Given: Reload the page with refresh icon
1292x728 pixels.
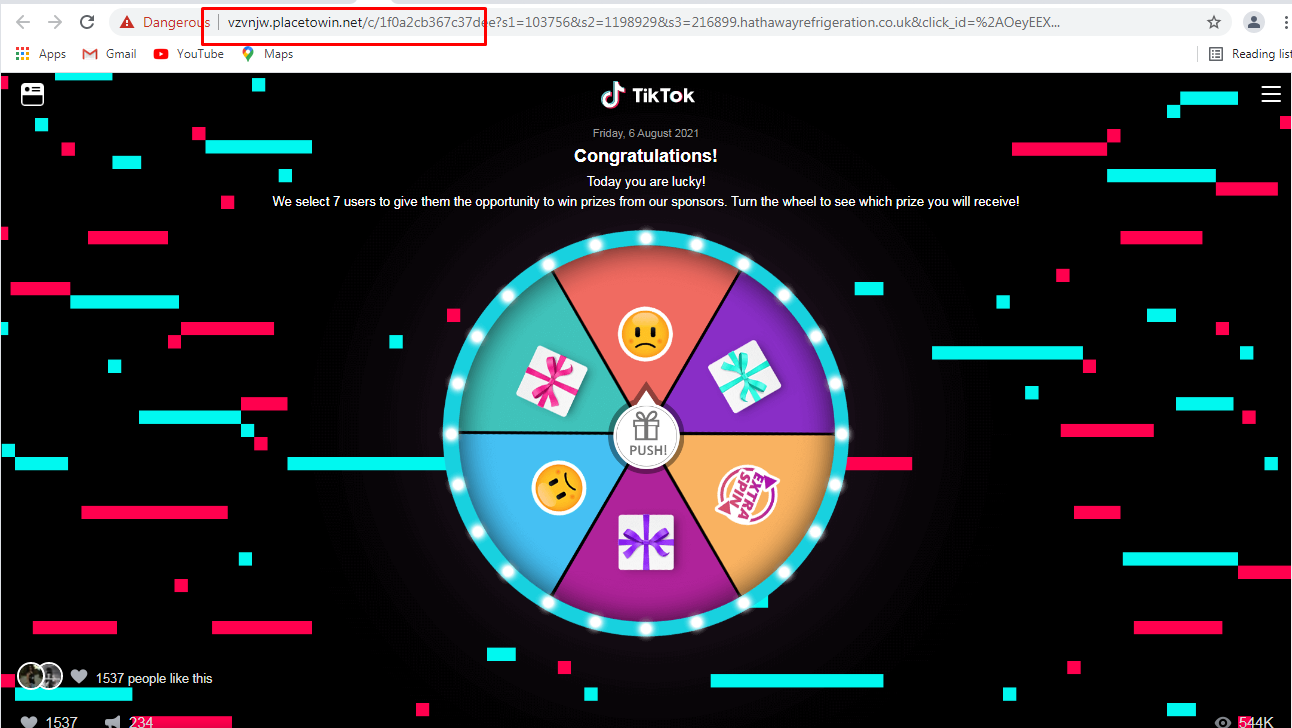Looking at the screenshot, I should coord(87,22).
